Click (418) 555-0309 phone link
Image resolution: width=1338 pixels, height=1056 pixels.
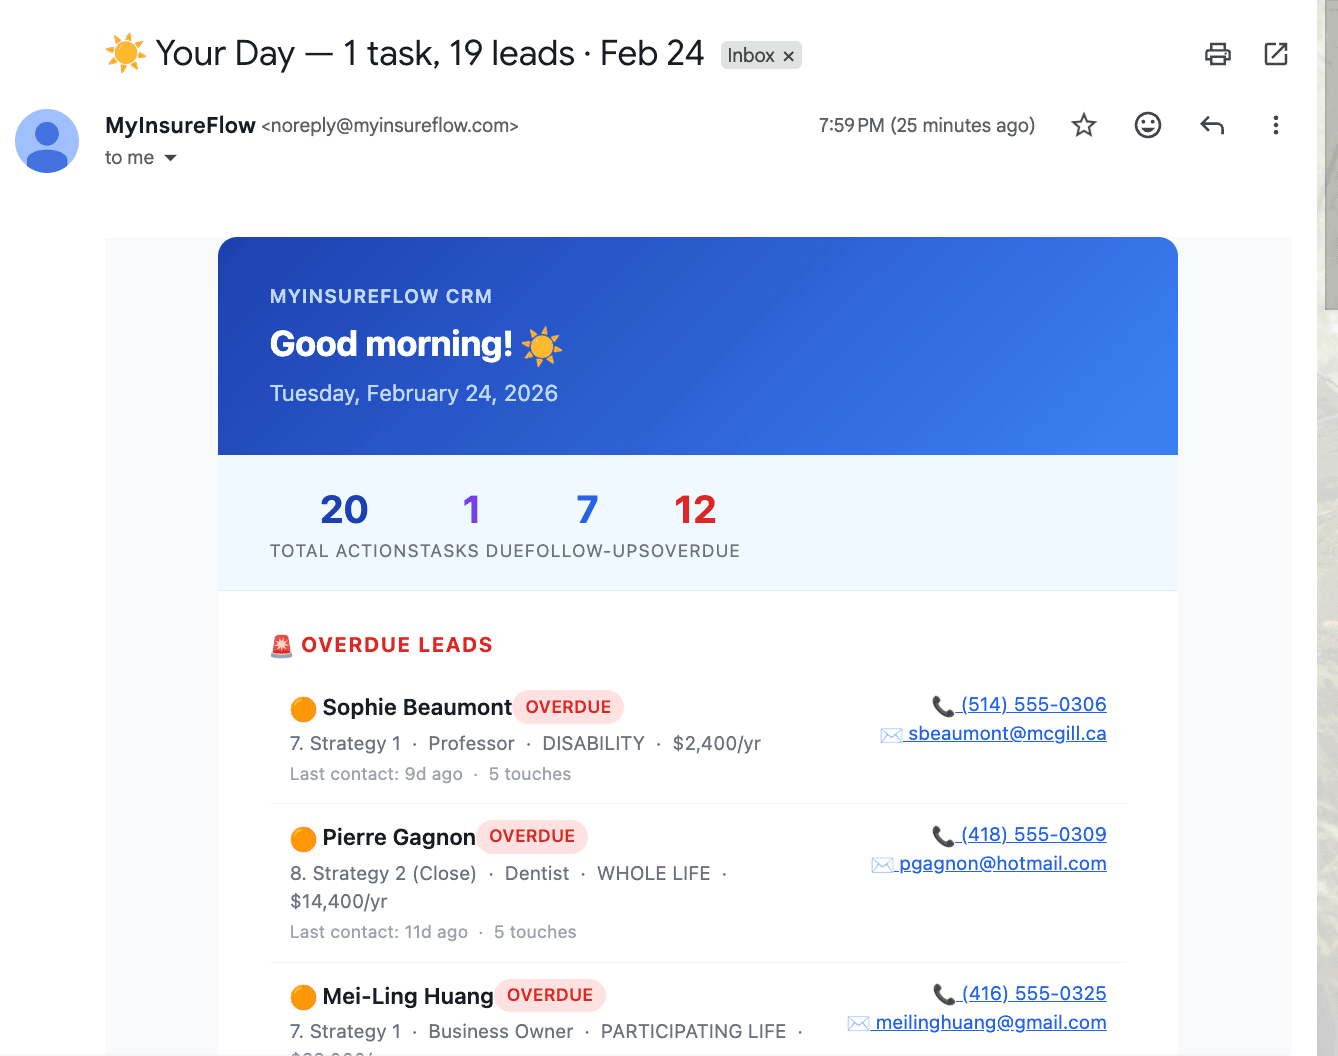1032,834
